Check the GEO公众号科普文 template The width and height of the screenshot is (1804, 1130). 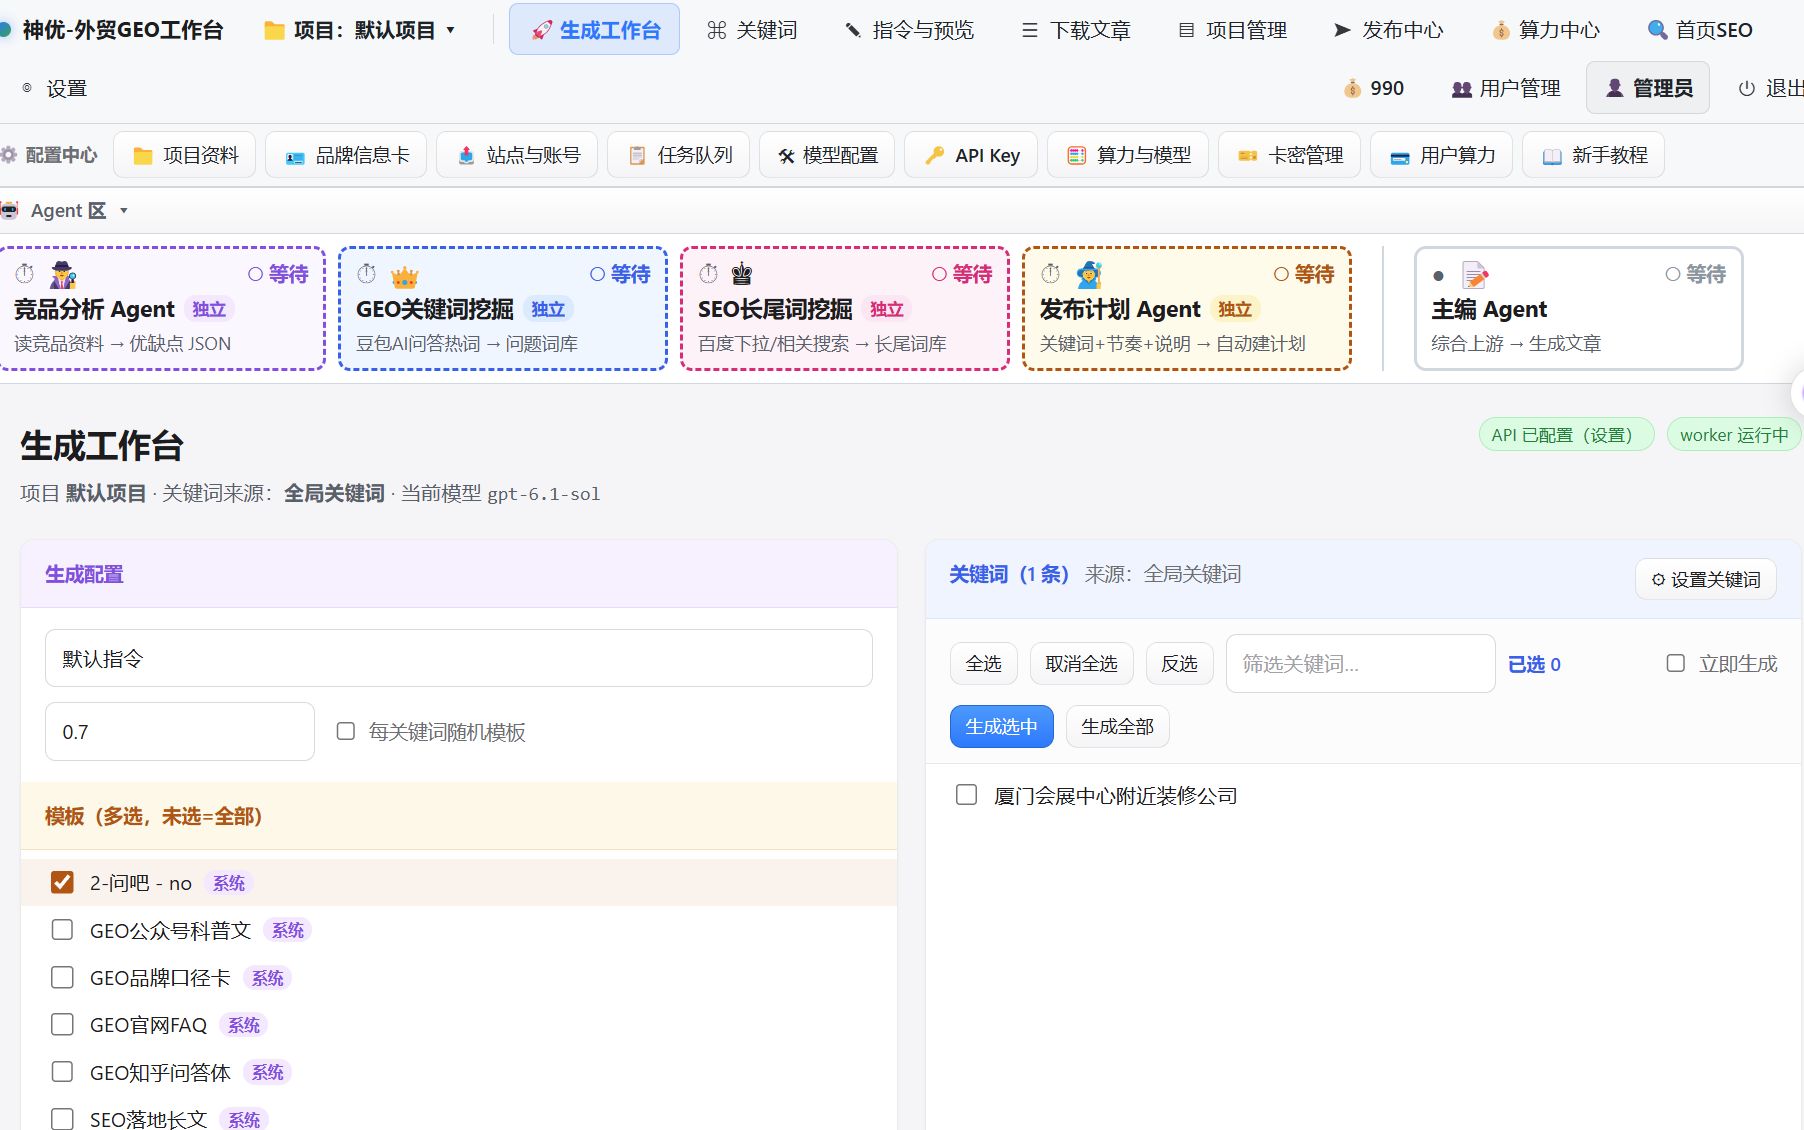click(62, 930)
